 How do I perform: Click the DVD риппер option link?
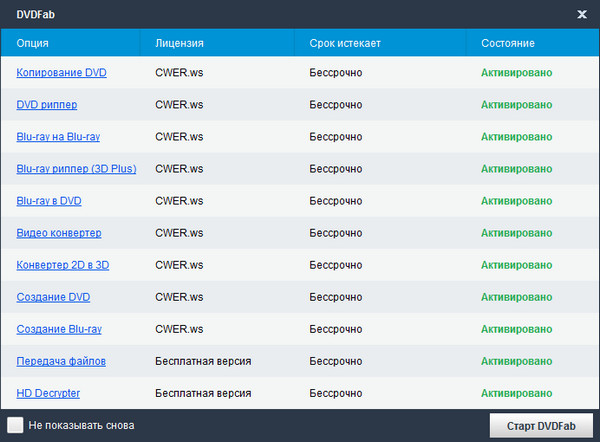(47, 105)
